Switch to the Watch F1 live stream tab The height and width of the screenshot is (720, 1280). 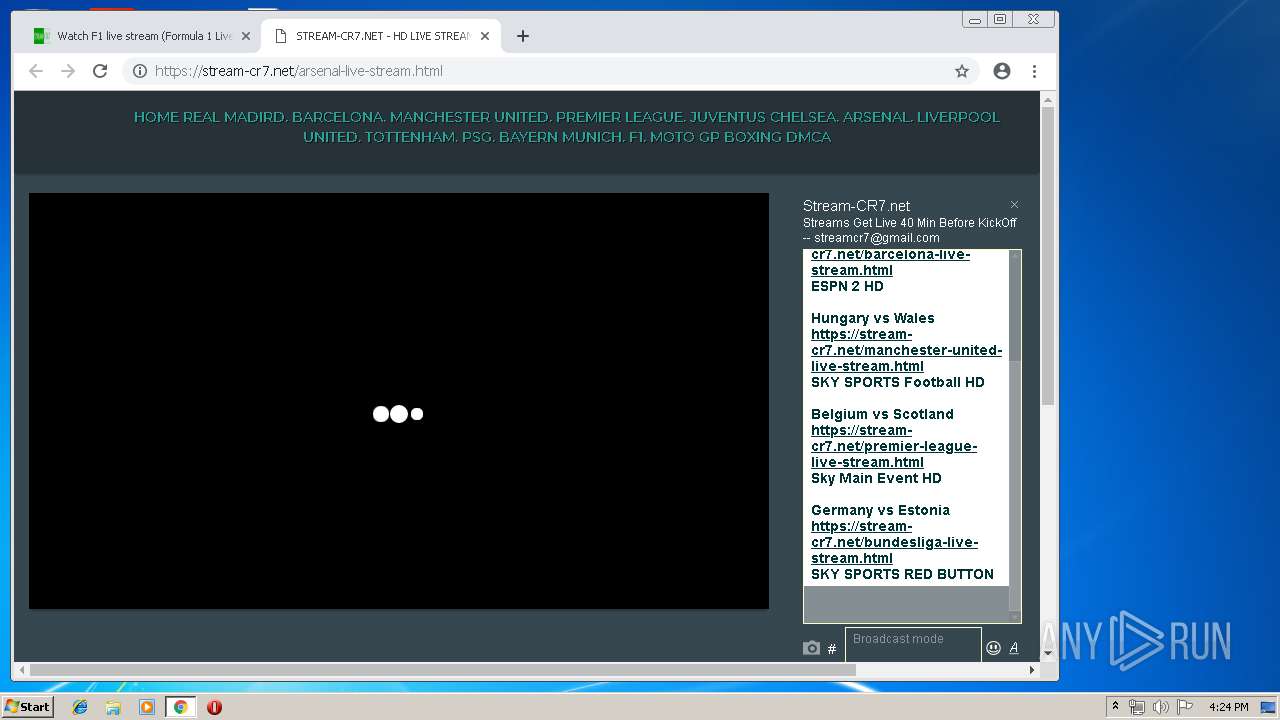(x=142, y=36)
